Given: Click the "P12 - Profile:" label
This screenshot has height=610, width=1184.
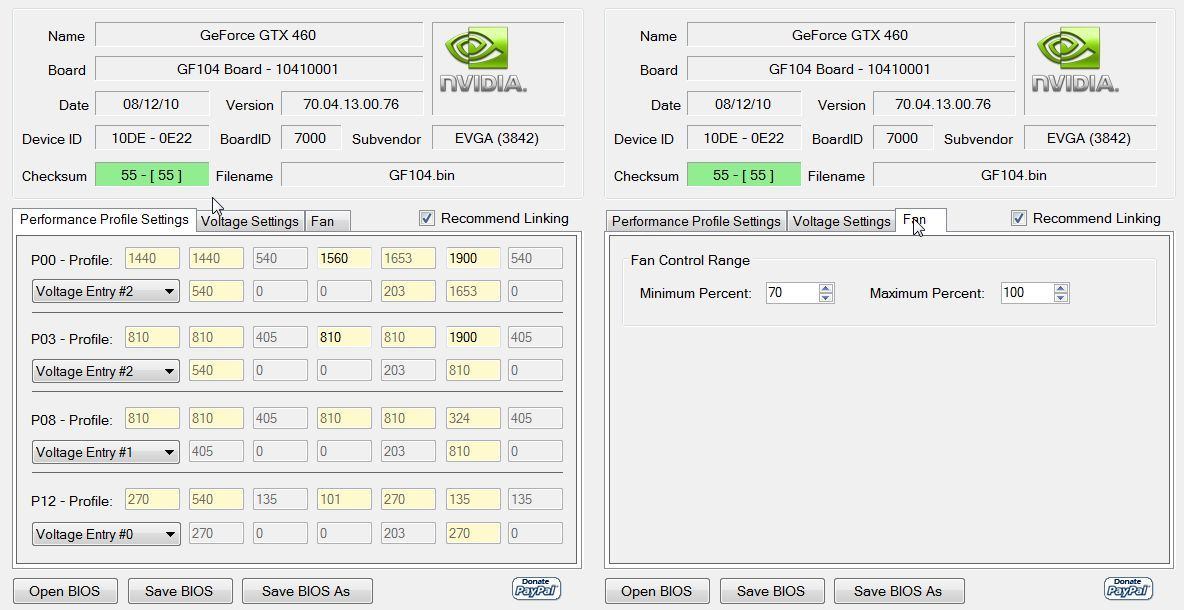Looking at the screenshot, I should [x=72, y=501].
